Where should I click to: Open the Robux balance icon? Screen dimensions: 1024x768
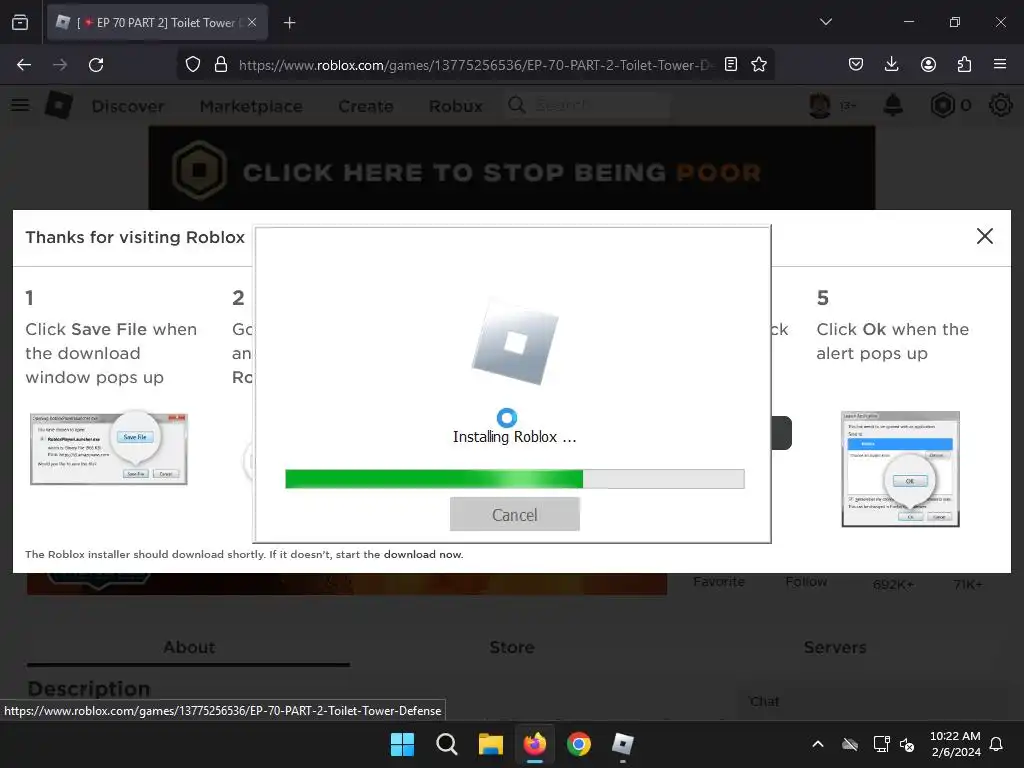point(942,105)
